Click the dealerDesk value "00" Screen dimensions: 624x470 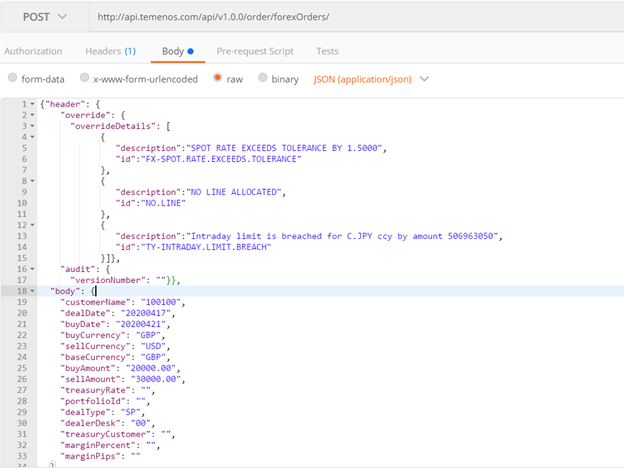pos(140,423)
